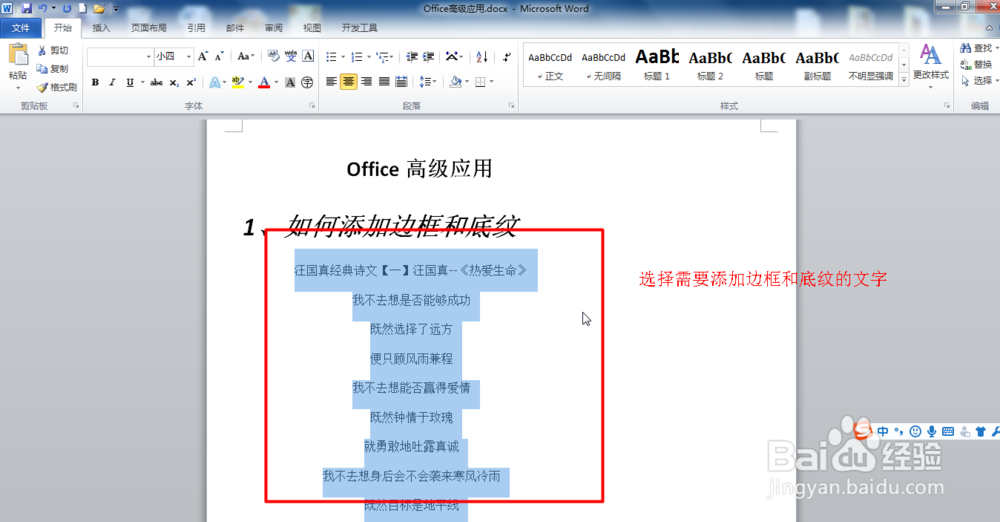
Task: Click the enclosed character (字) icon
Action: [x=307, y=82]
